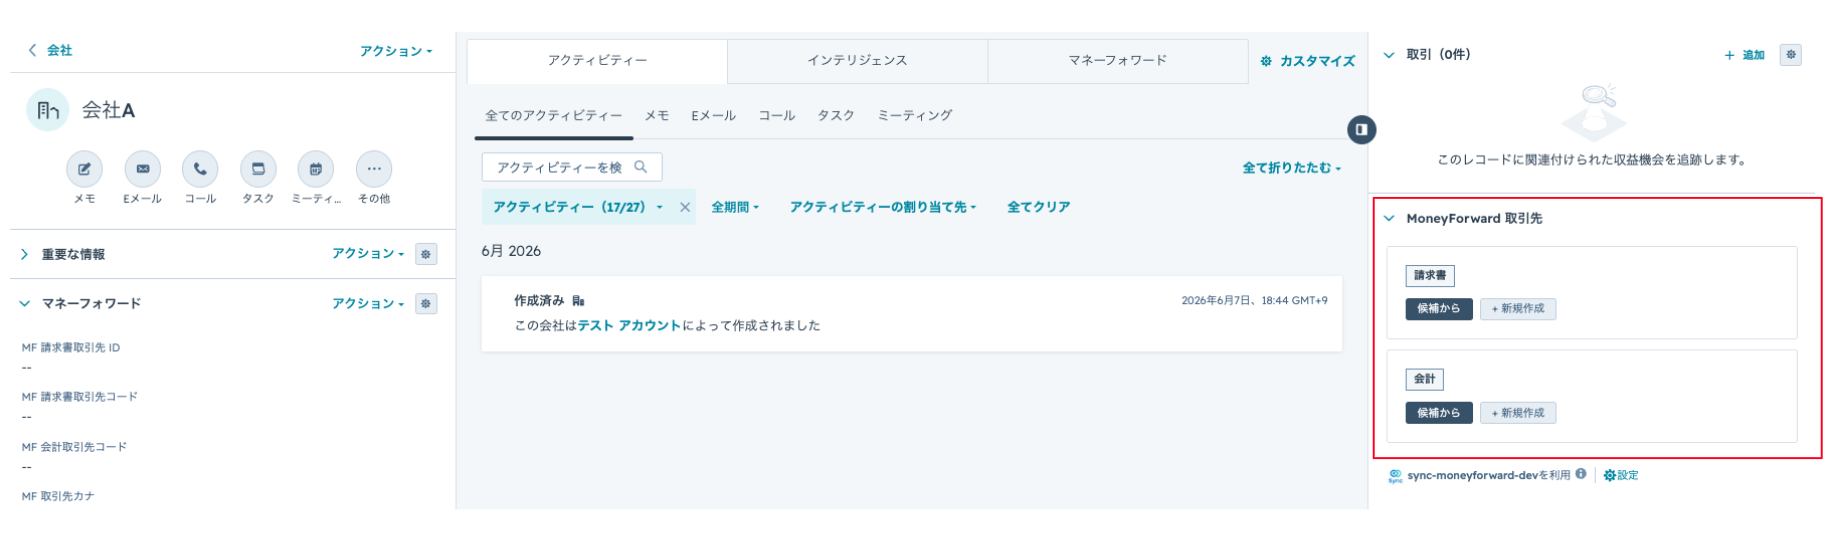1840x534 pixels.
Task: Click the 請求書 tag label
Action: point(1429,275)
